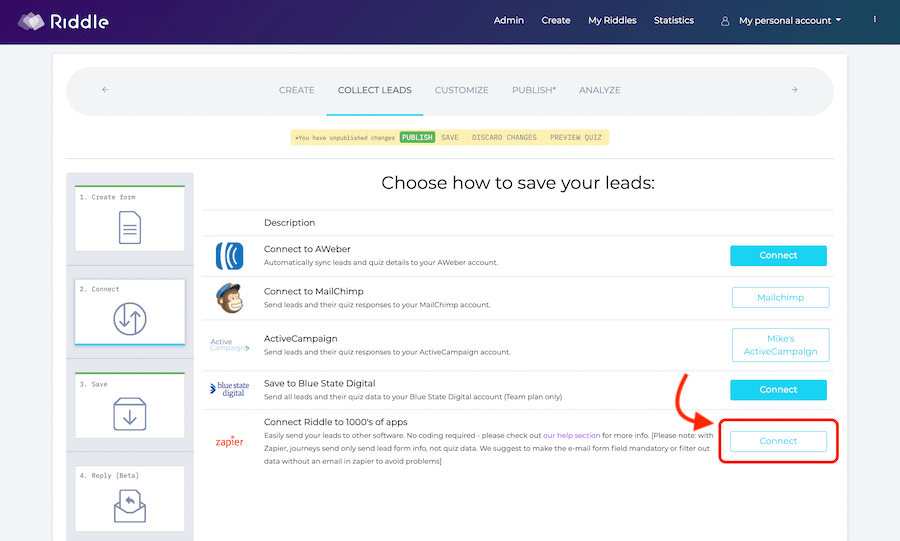Screen dimensions: 900x541
Task: Click DISCARD CHANGES
Action: click(x=505, y=138)
